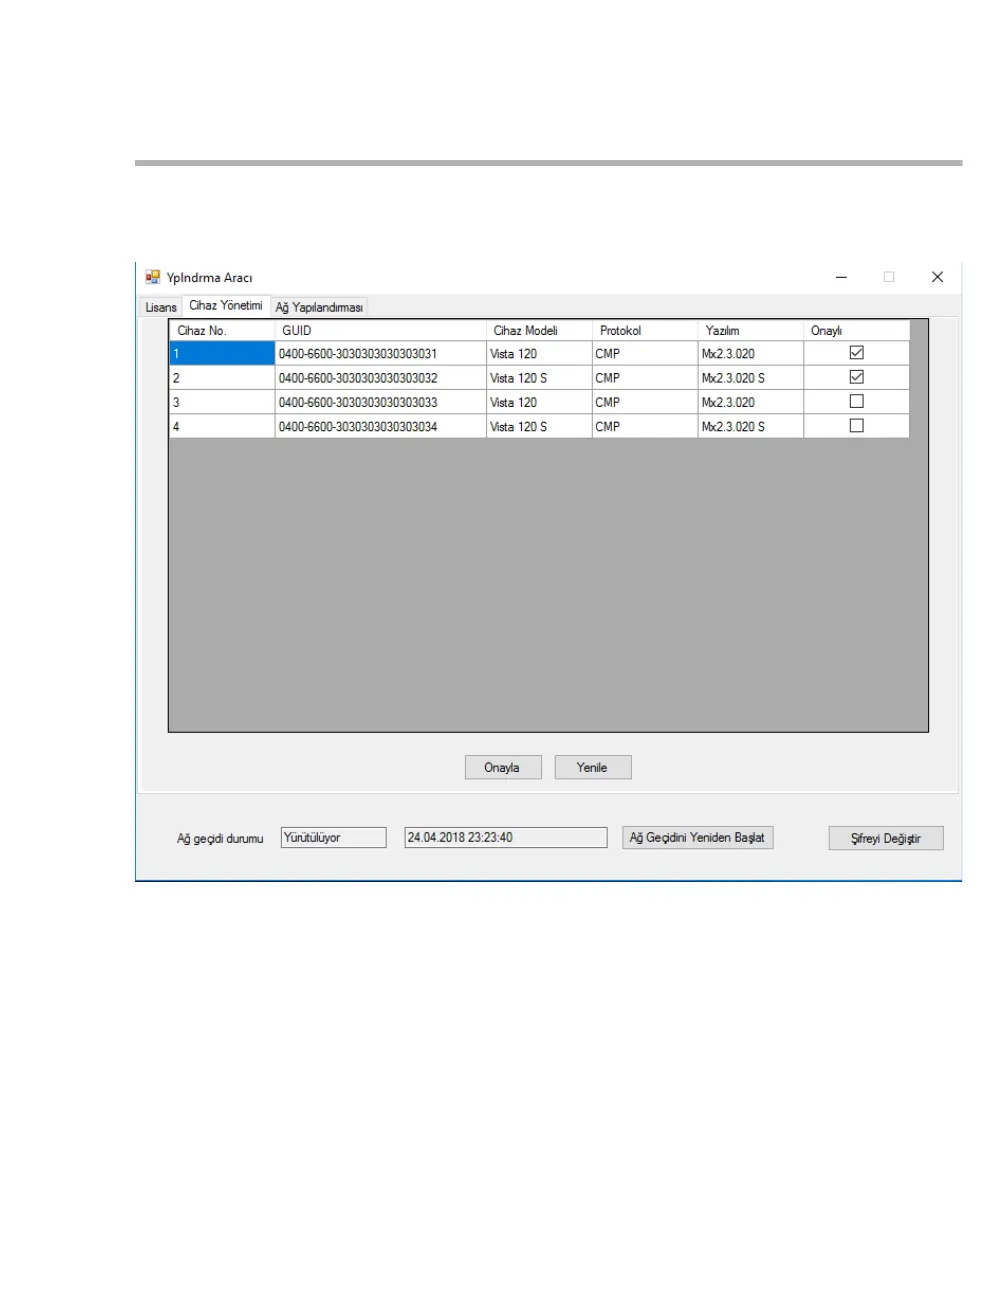Switch to the Lisans tab
This screenshot has height=1296, width=1008.
pyautogui.click(x=161, y=307)
